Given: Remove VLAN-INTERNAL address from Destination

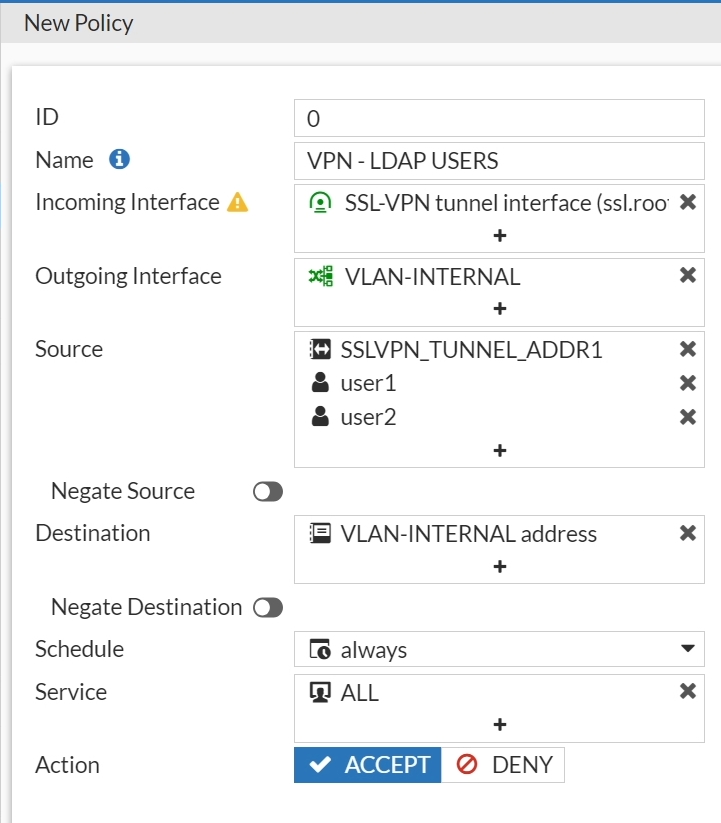Looking at the screenshot, I should pos(687,533).
